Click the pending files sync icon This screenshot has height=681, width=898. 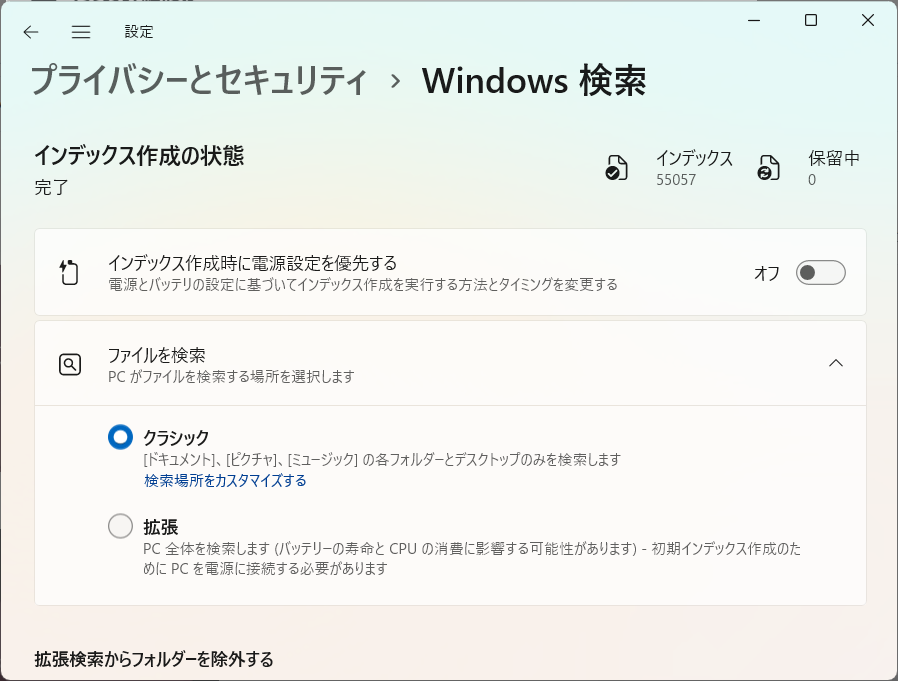(x=769, y=168)
